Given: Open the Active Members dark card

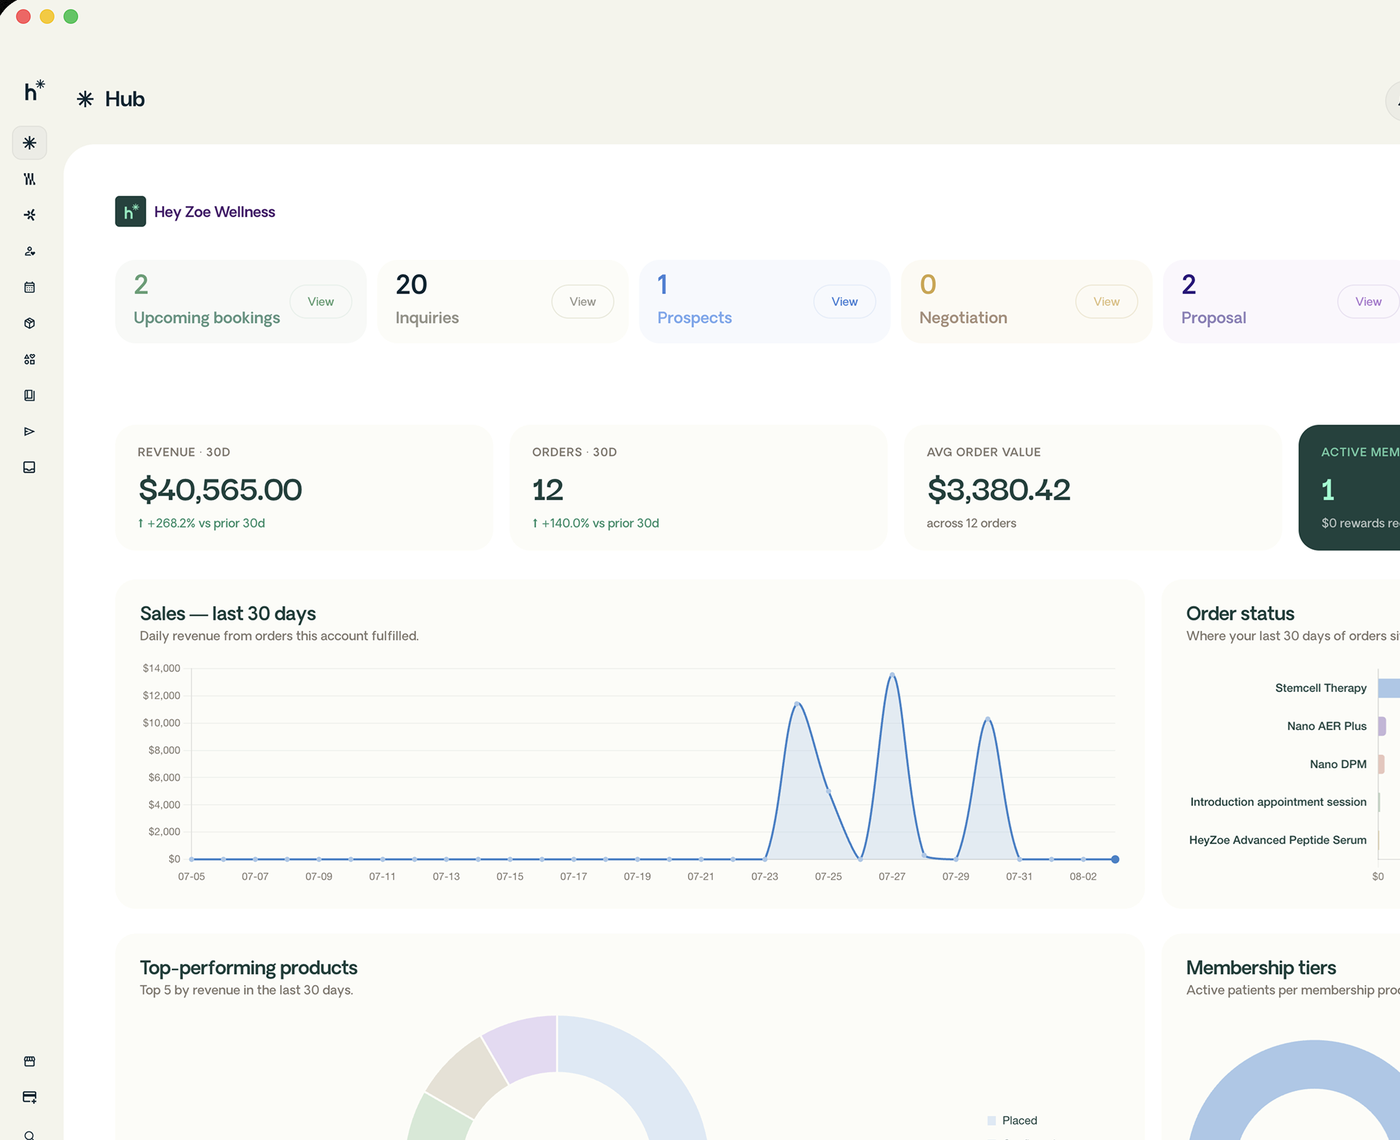Looking at the screenshot, I should tap(1349, 487).
